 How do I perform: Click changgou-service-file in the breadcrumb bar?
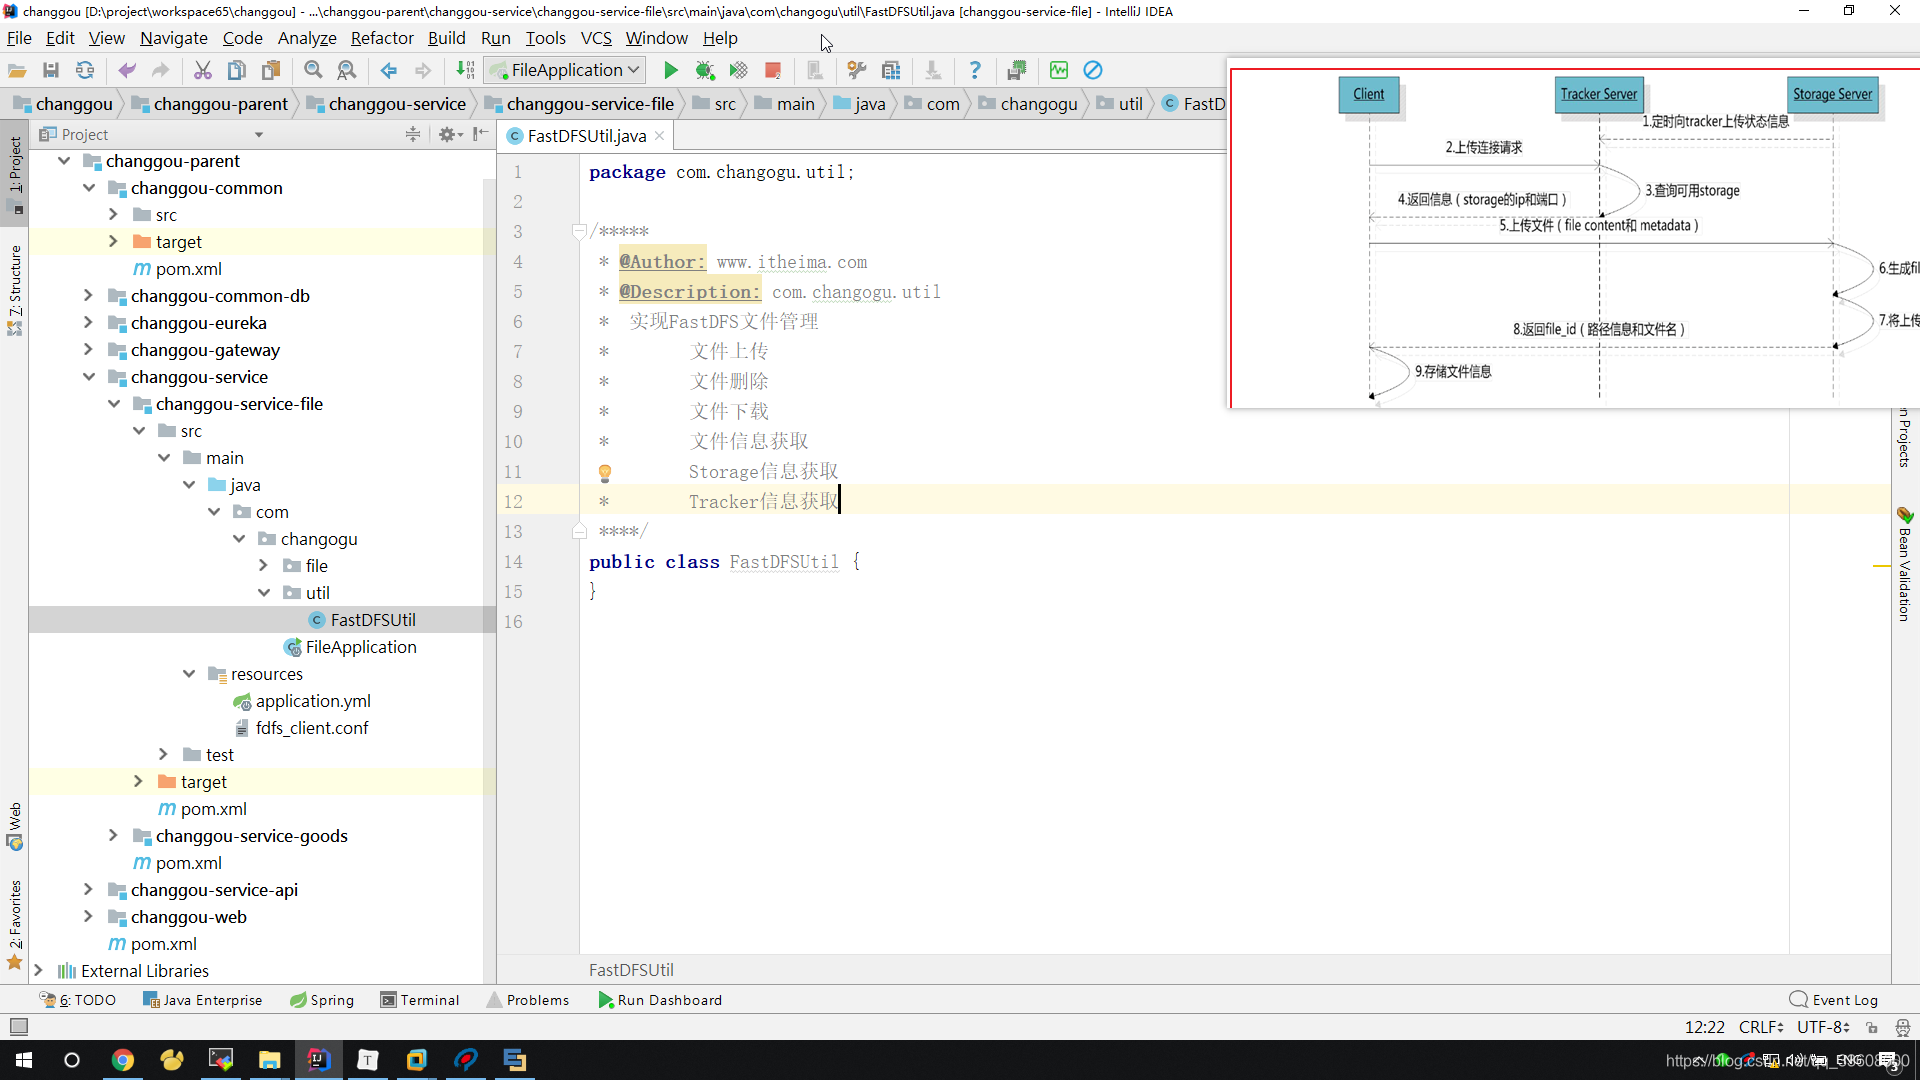point(579,104)
